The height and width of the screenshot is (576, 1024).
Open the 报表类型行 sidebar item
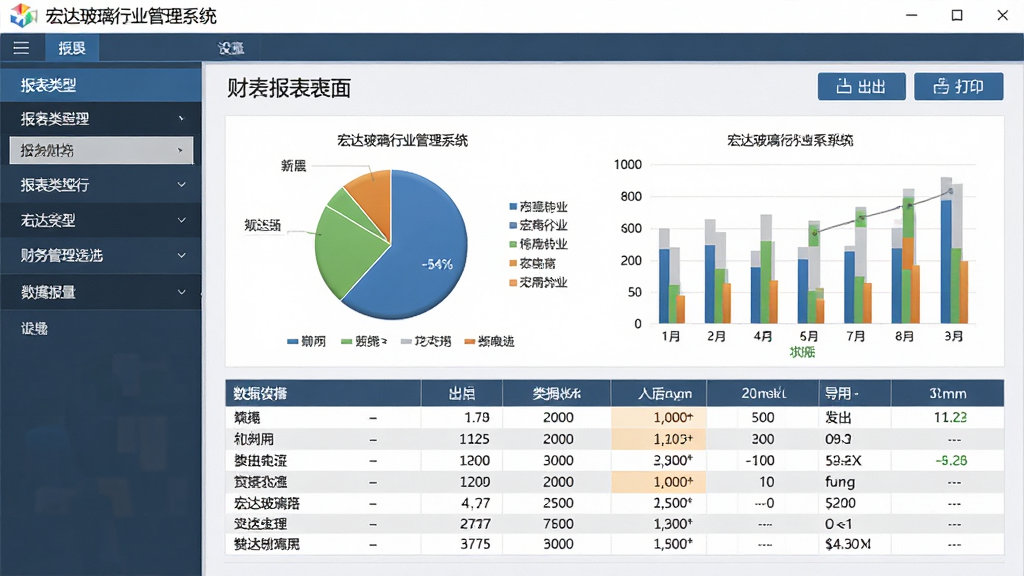click(101, 185)
